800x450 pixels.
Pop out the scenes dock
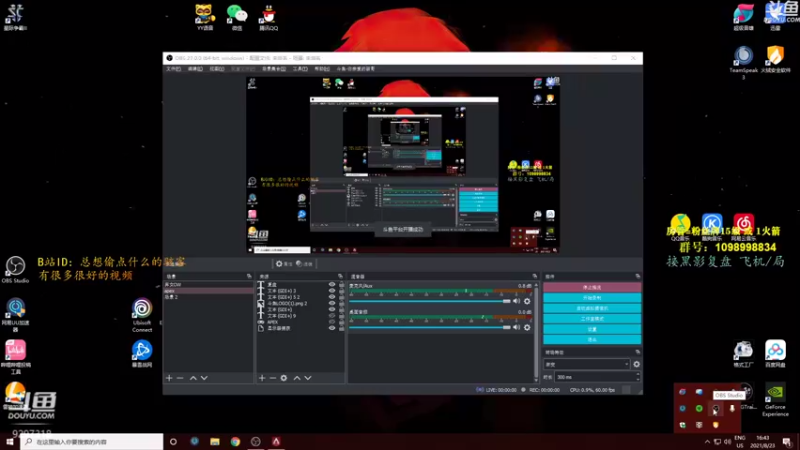[249, 277]
